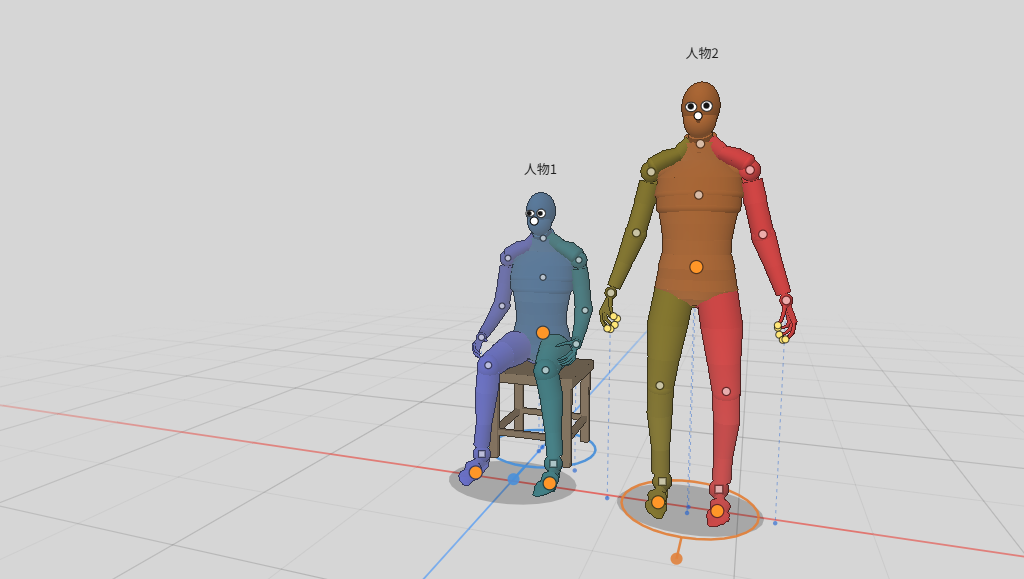
Task: Select the orange foot handle on 人物1's teal foot
Action: 549,483
